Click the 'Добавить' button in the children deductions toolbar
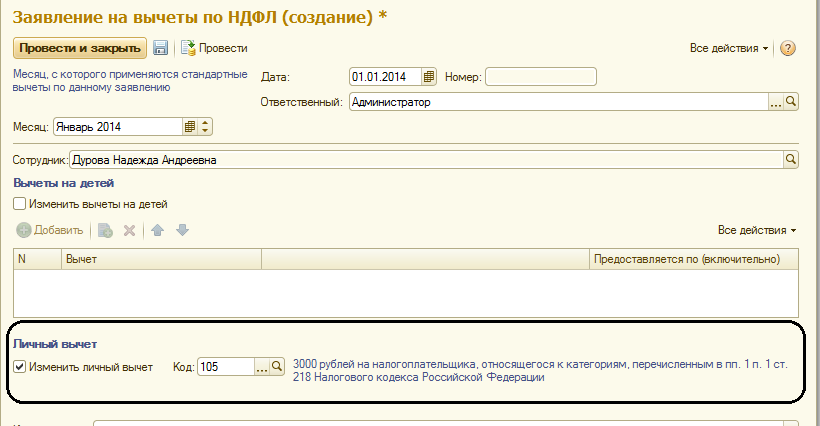This screenshot has width=820, height=426. tap(50, 230)
